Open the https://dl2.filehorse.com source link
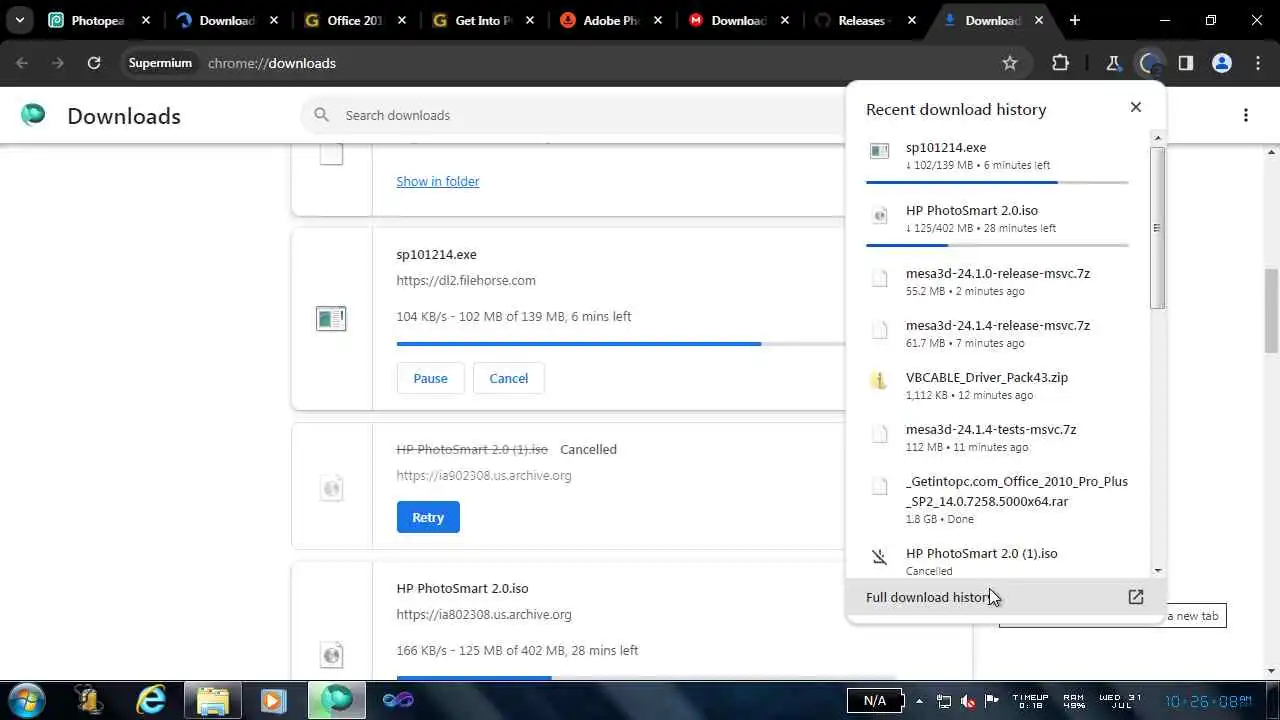 (466, 280)
